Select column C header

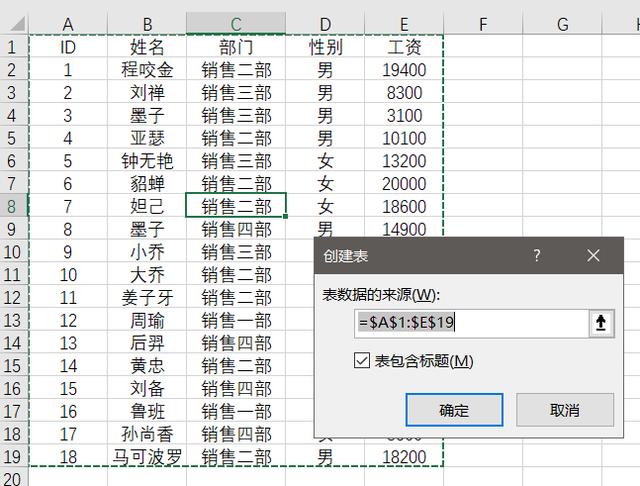(x=236, y=24)
